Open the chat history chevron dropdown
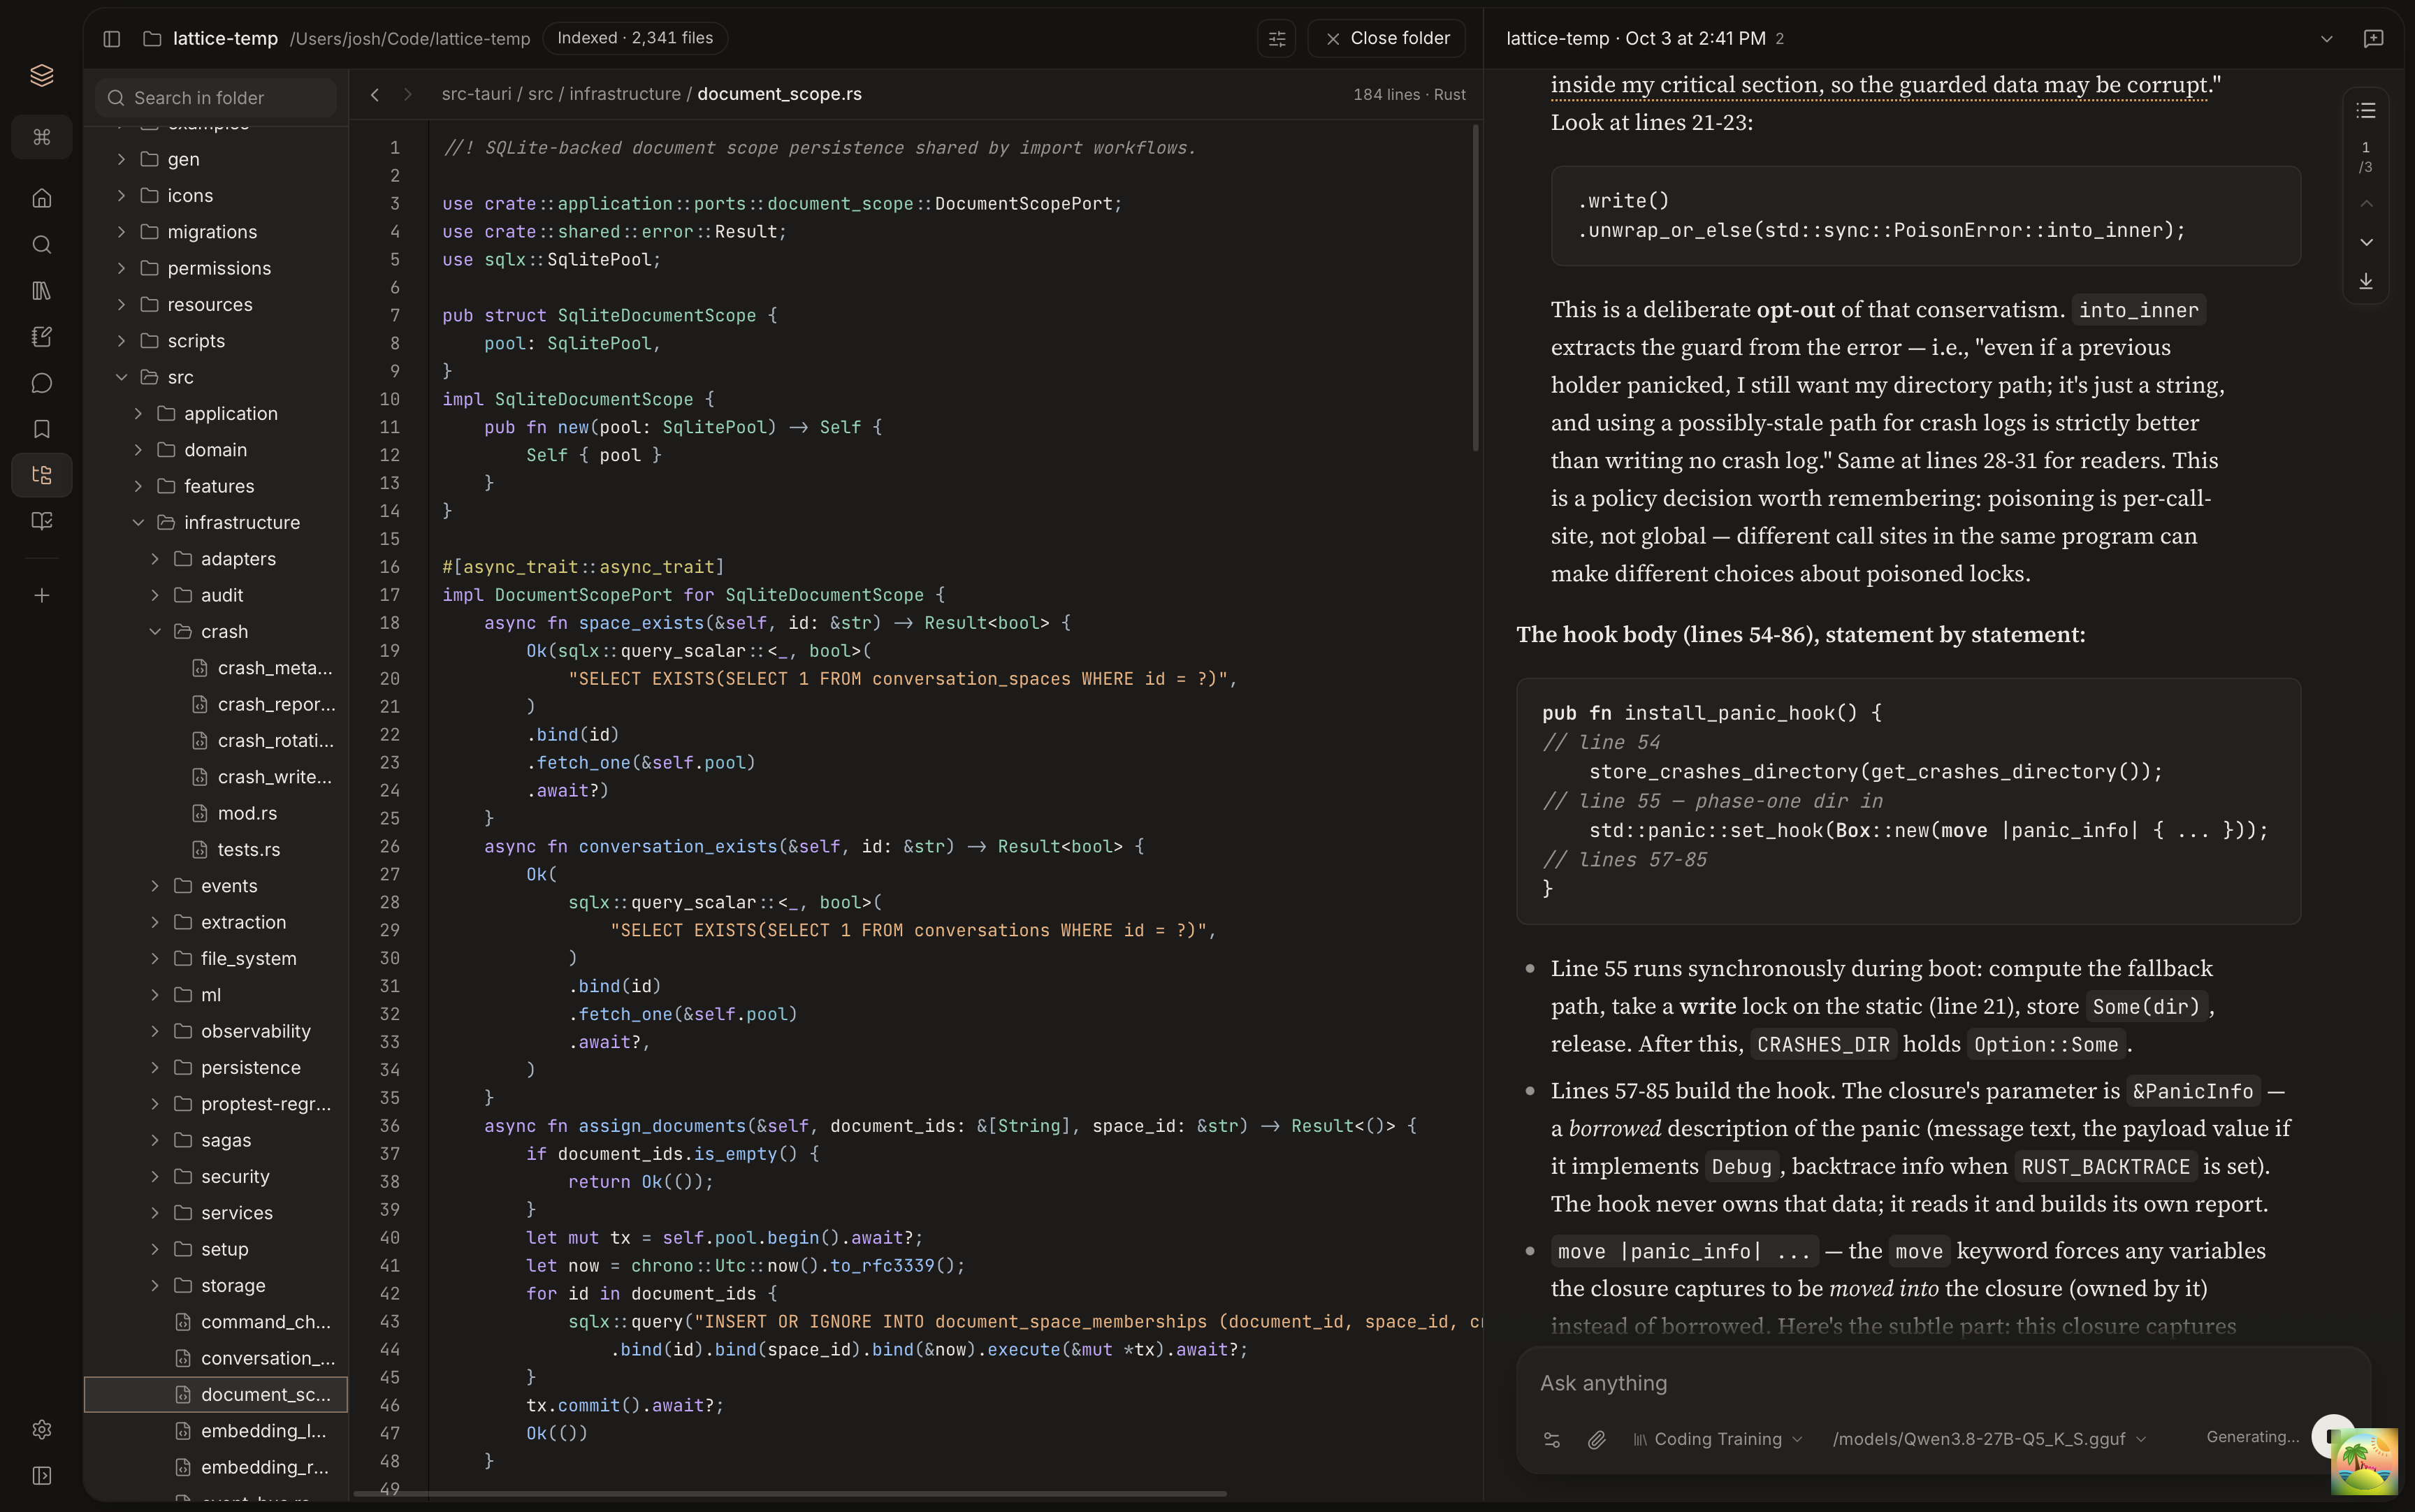The height and width of the screenshot is (1512, 2415). click(2327, 38)
